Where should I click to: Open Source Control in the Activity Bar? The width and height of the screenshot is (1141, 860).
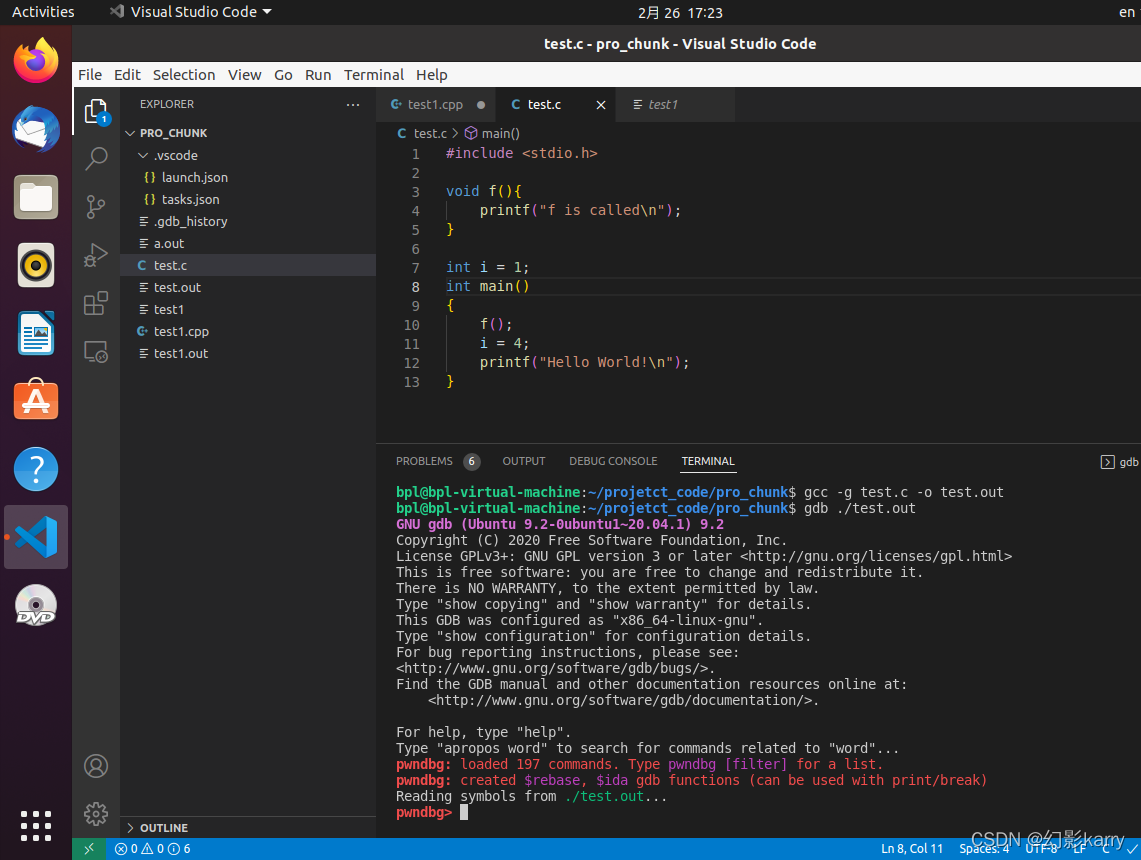click(x=95, y=207)
